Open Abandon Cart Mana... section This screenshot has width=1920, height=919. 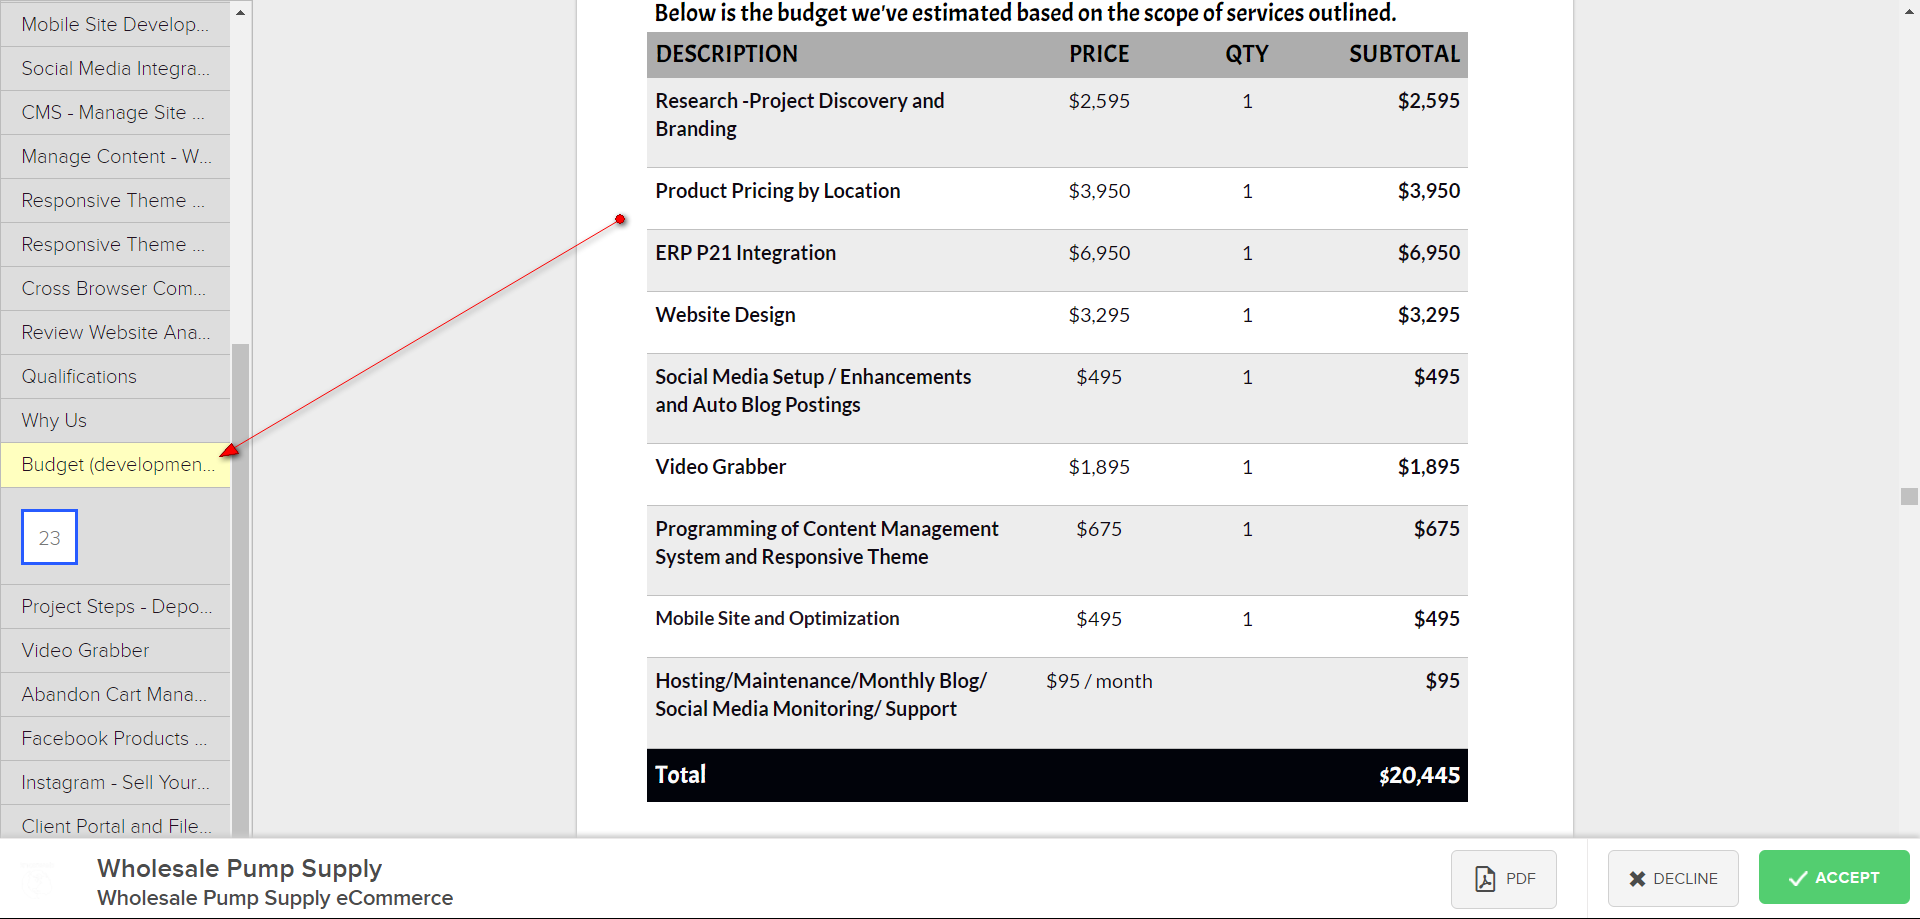click(x=115, y=694)
